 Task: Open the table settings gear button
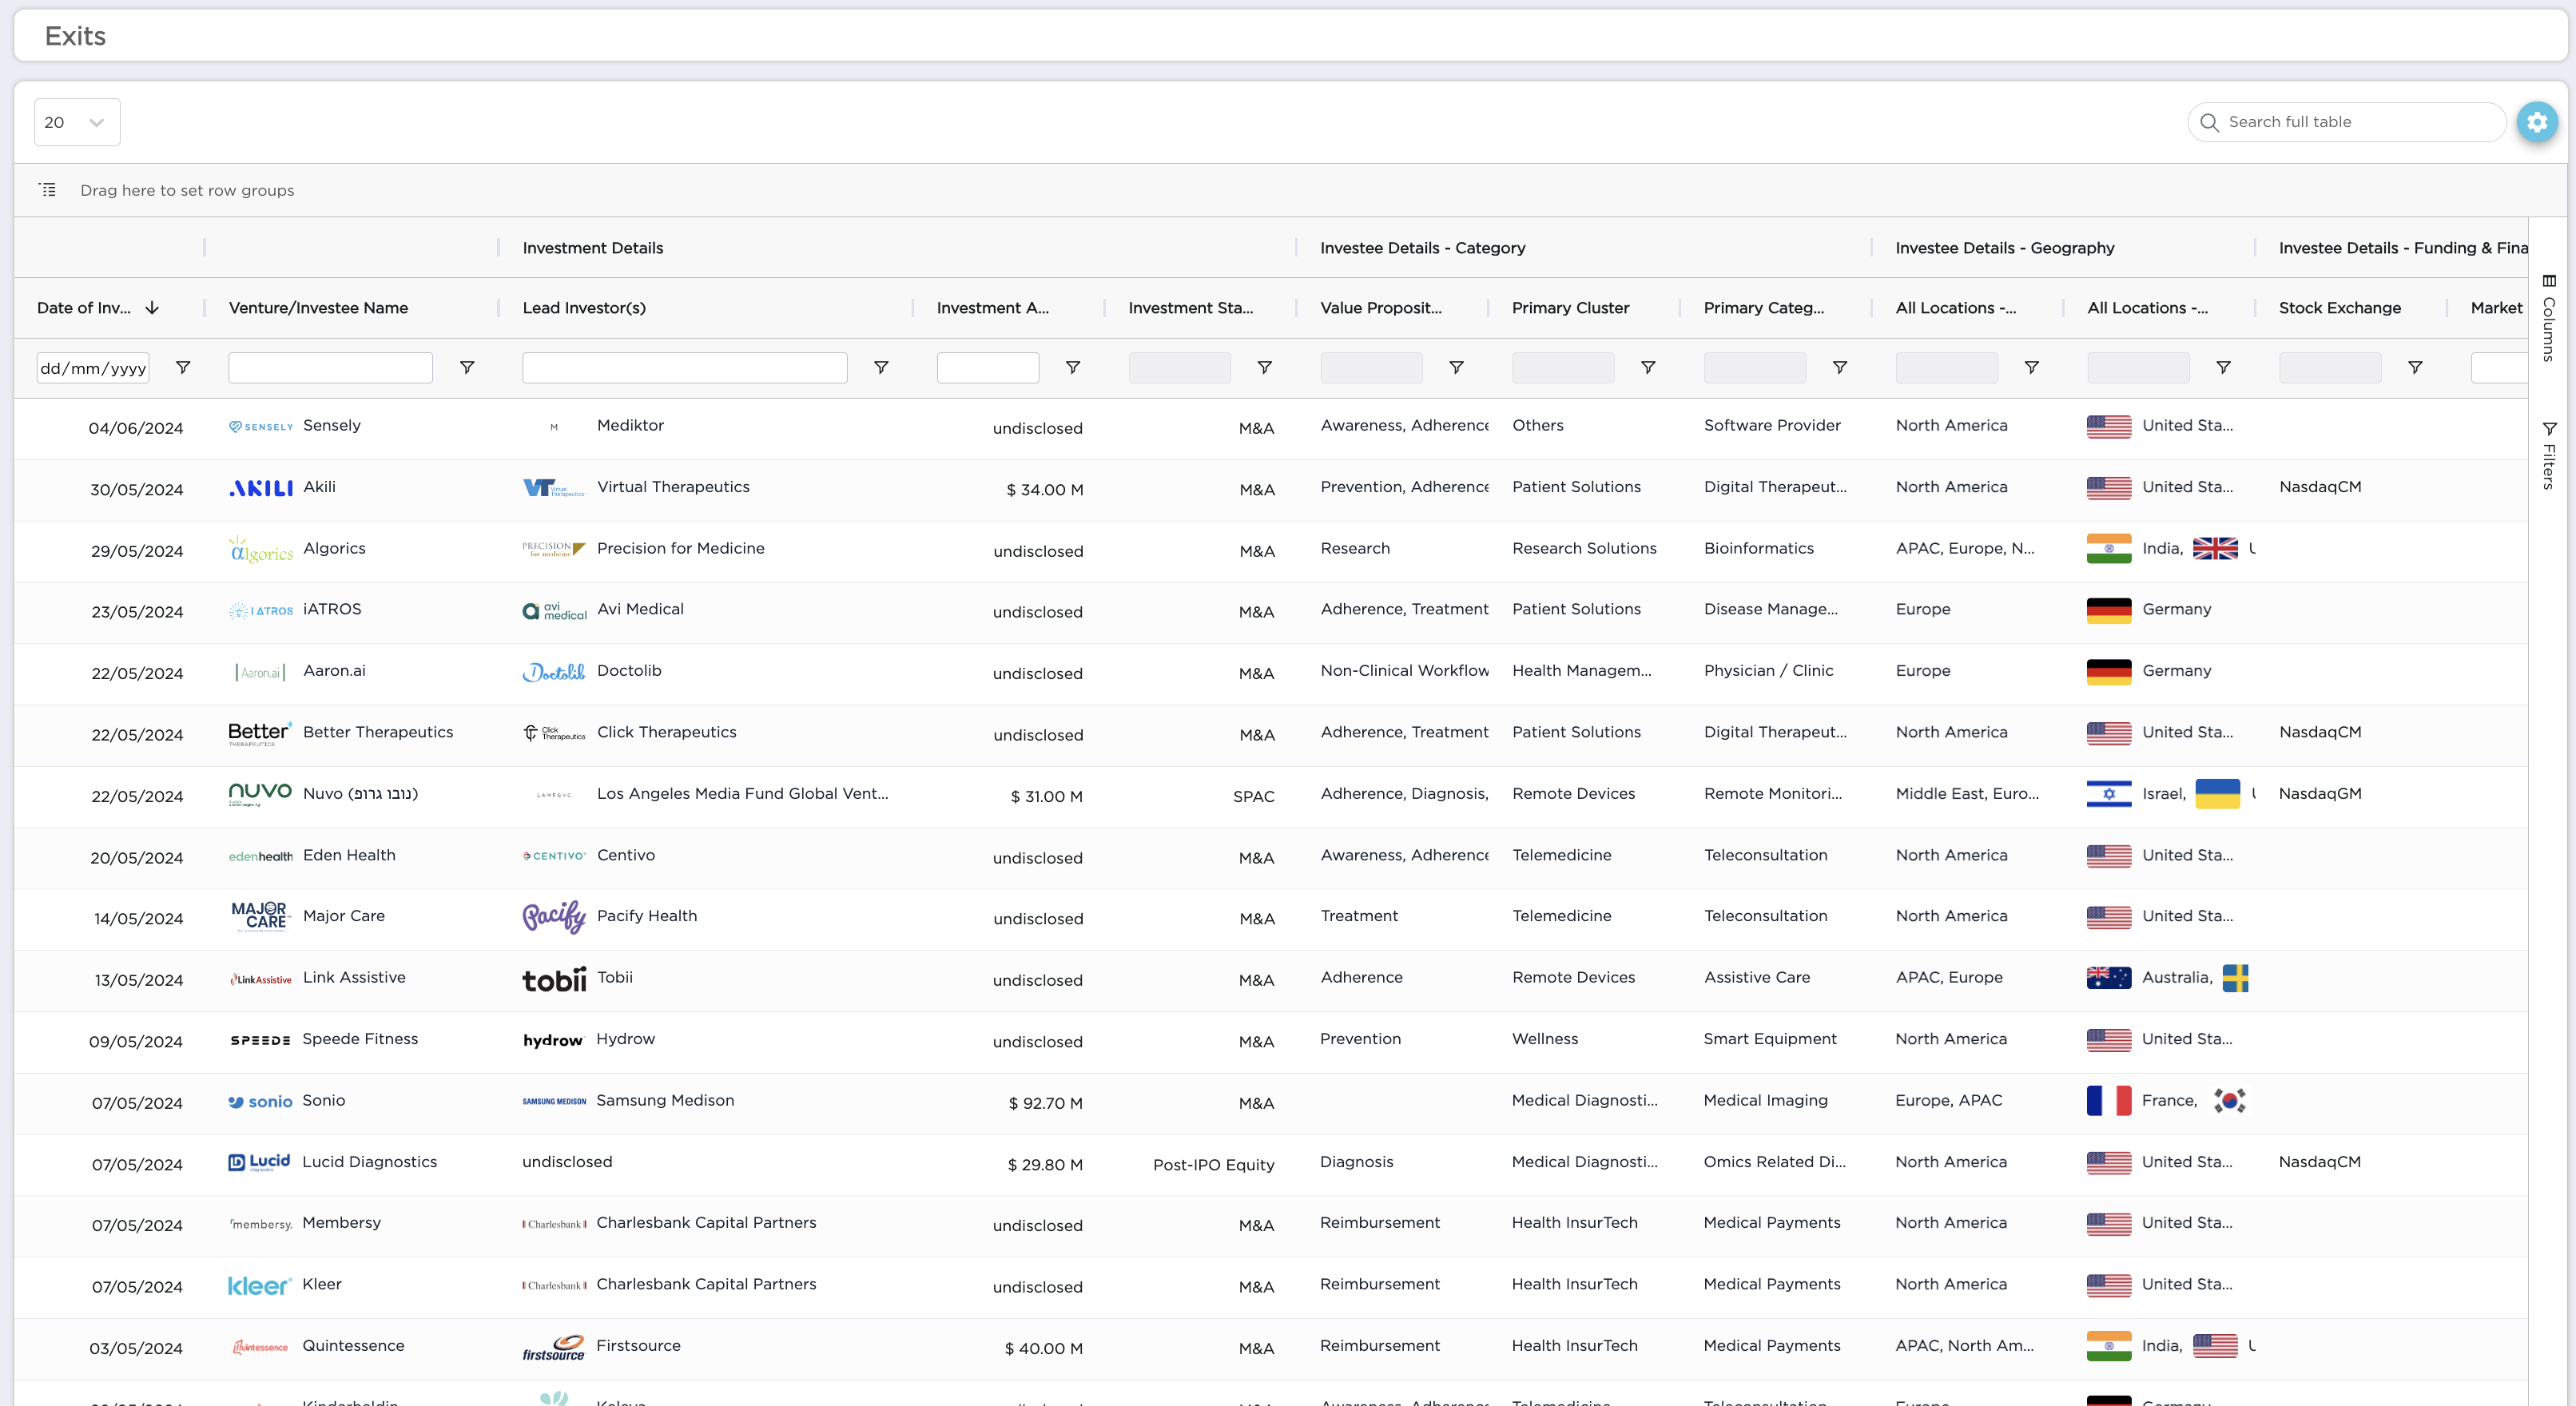pos(2536,122)
